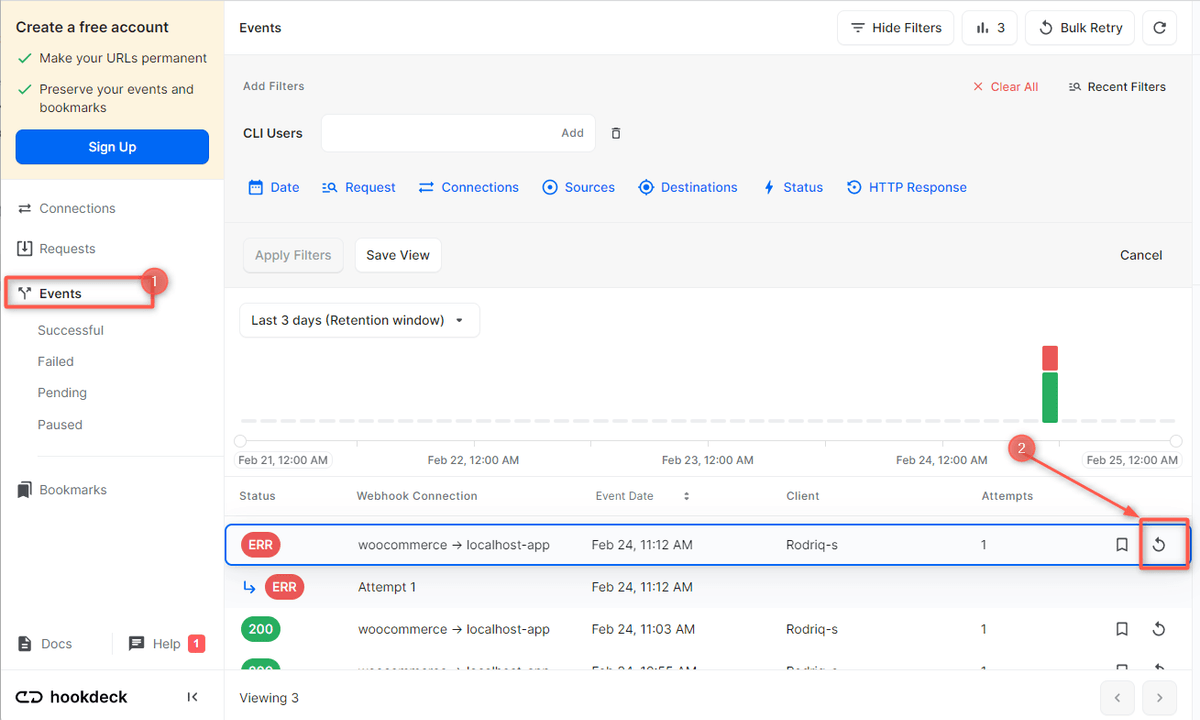Screen dimensions: 1200x720
Task: Open the Status filter
Action: click(x=793, y=187)
